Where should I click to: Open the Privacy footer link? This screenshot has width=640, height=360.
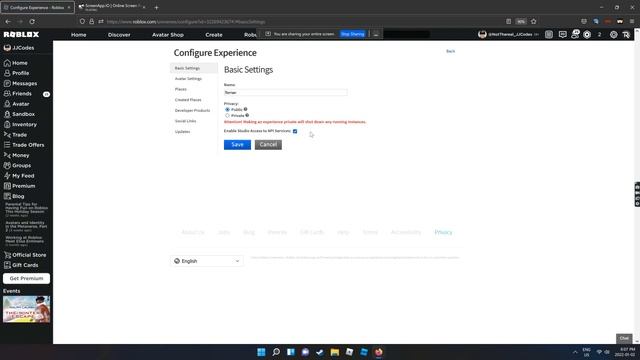tap(443, 232)
